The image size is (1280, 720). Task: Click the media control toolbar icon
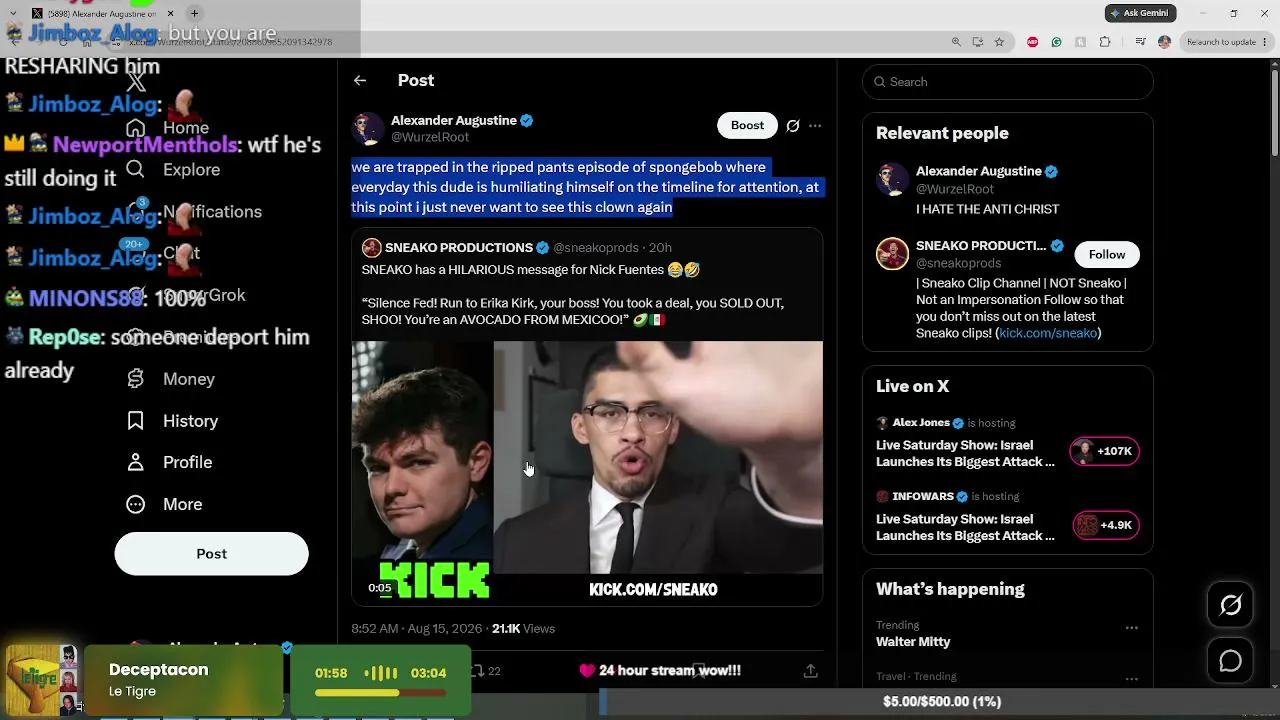[x=1140, y=42]
